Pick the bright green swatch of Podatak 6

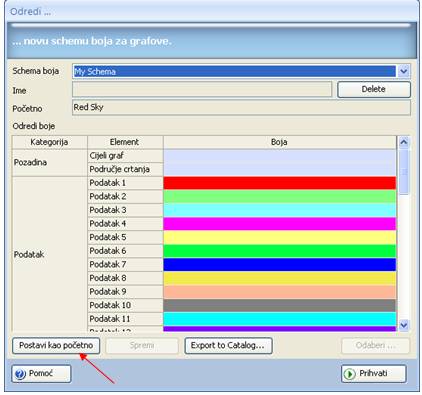click(280, 251)
